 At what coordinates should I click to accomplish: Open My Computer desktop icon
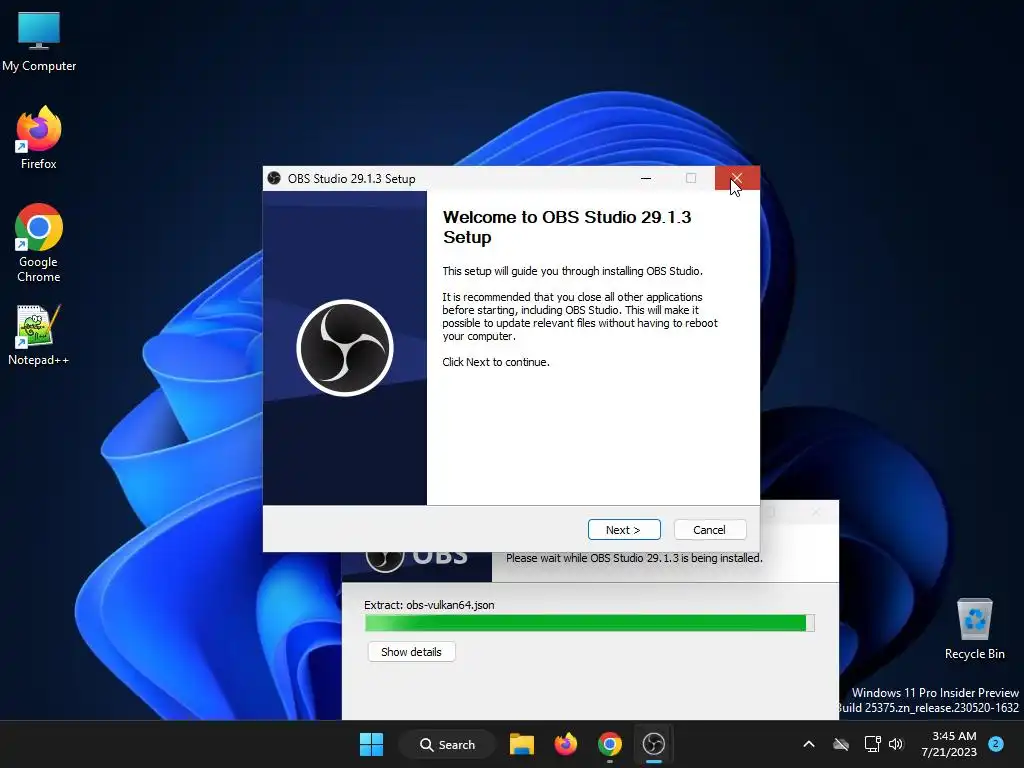point(39,42)
